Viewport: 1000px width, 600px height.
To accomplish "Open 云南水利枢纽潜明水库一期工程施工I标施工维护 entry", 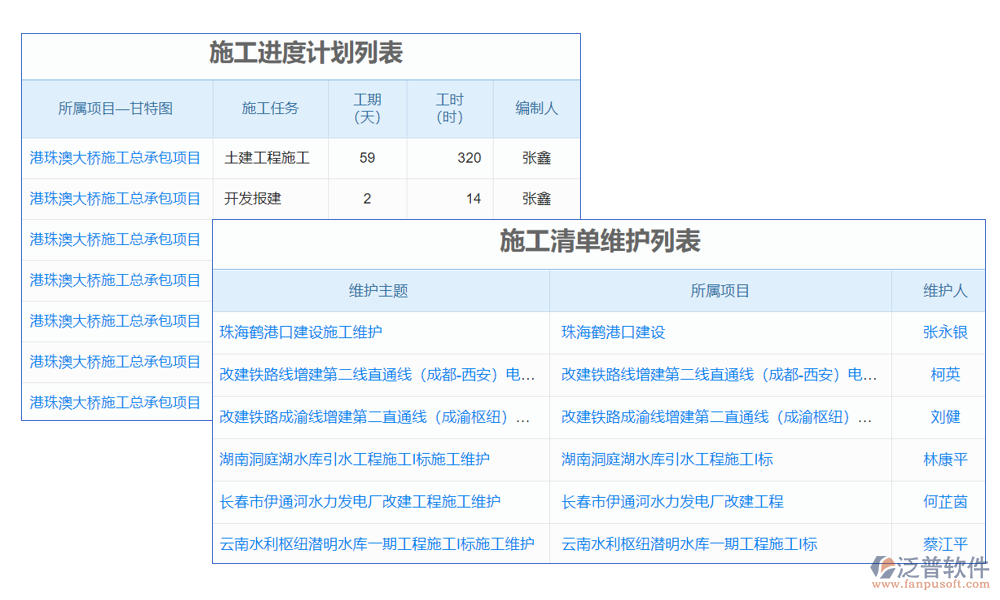I will (x=375, y=543).
